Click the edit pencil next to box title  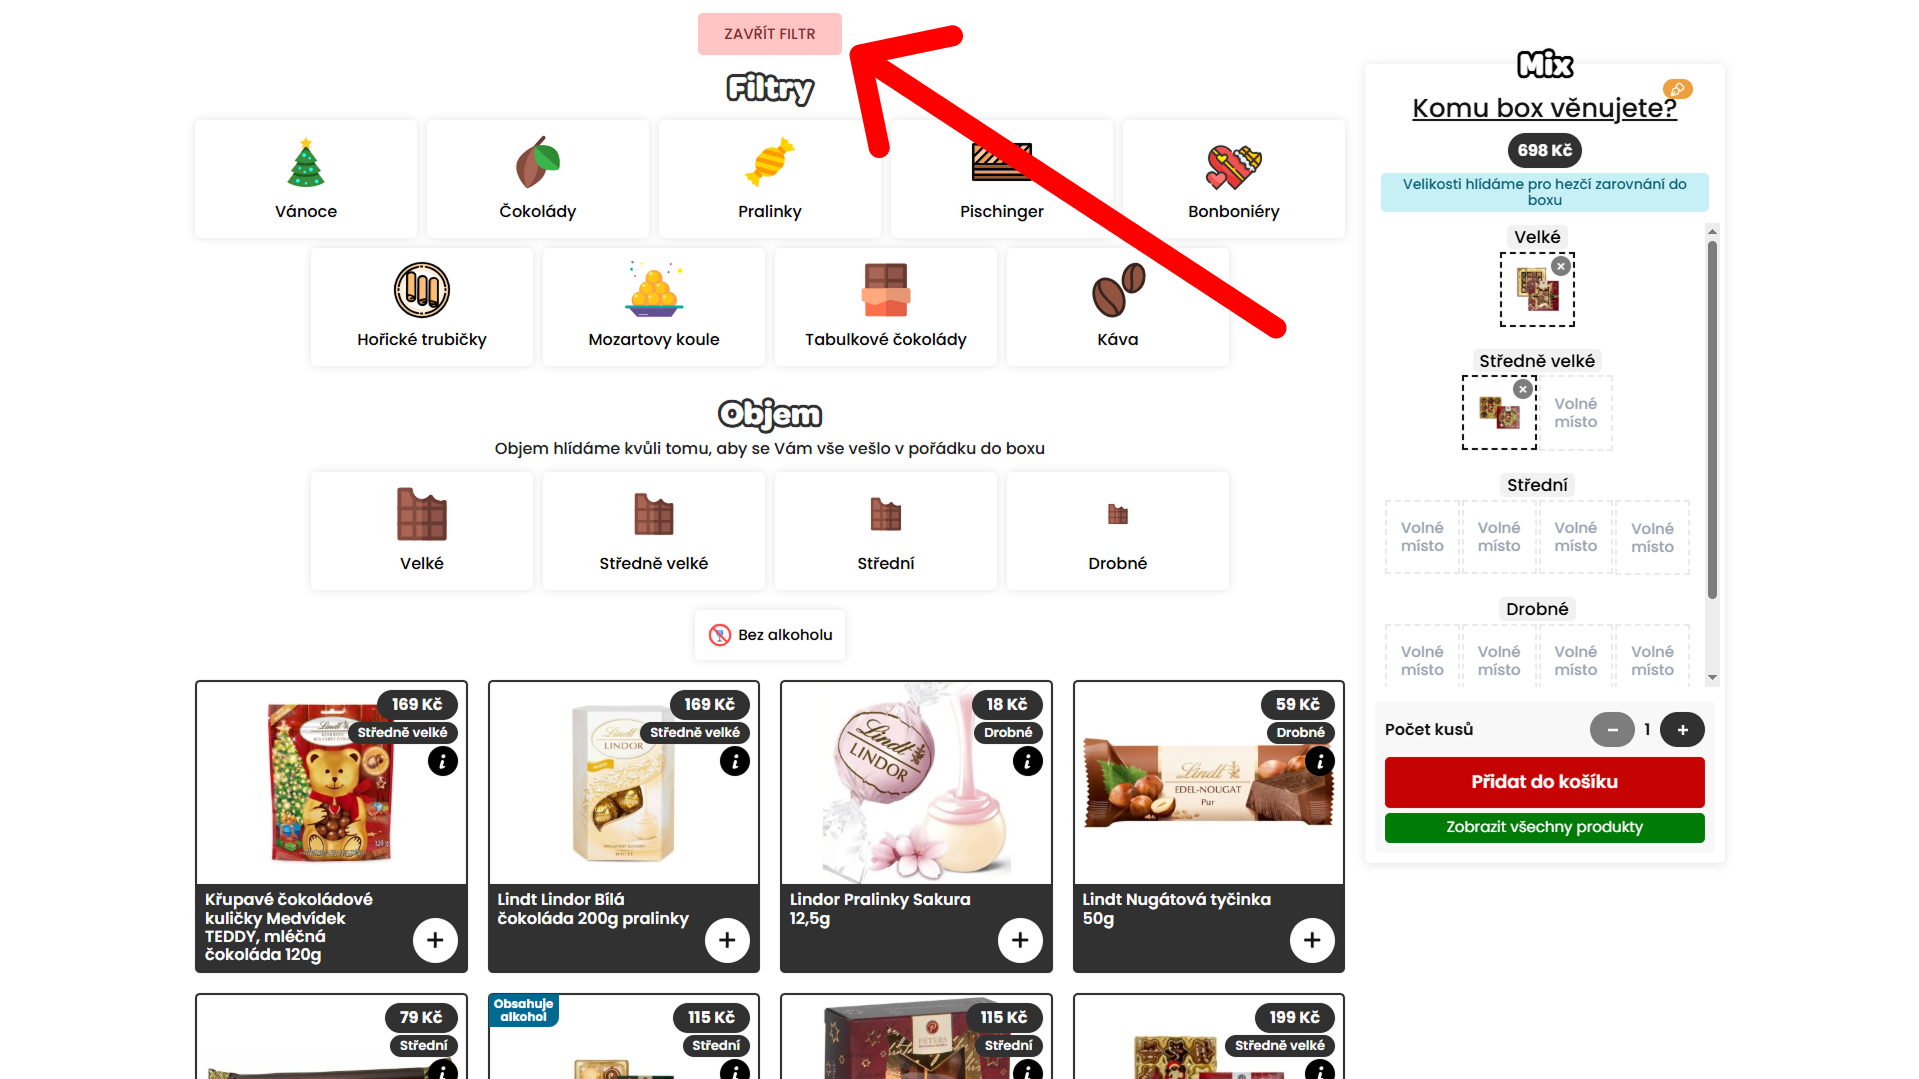coord(1678,89)
